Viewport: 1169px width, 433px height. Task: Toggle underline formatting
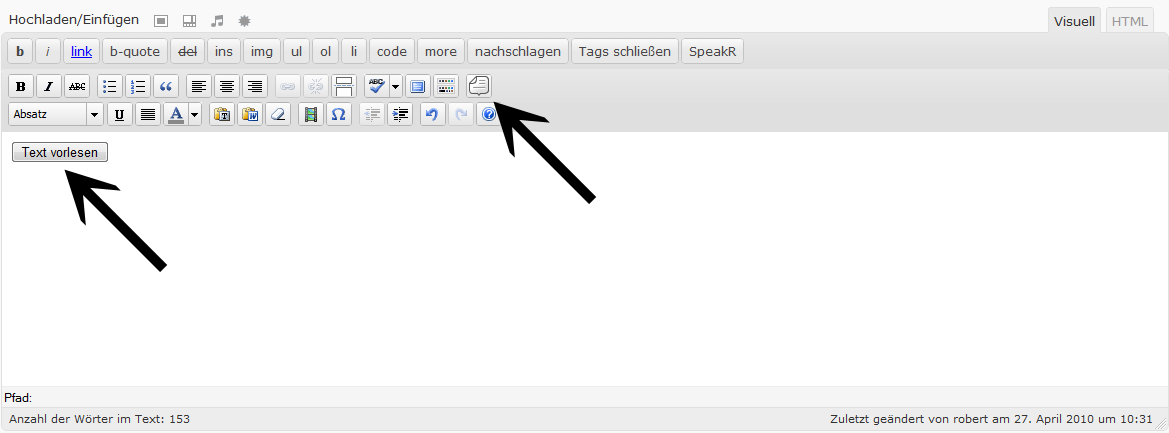119,114
